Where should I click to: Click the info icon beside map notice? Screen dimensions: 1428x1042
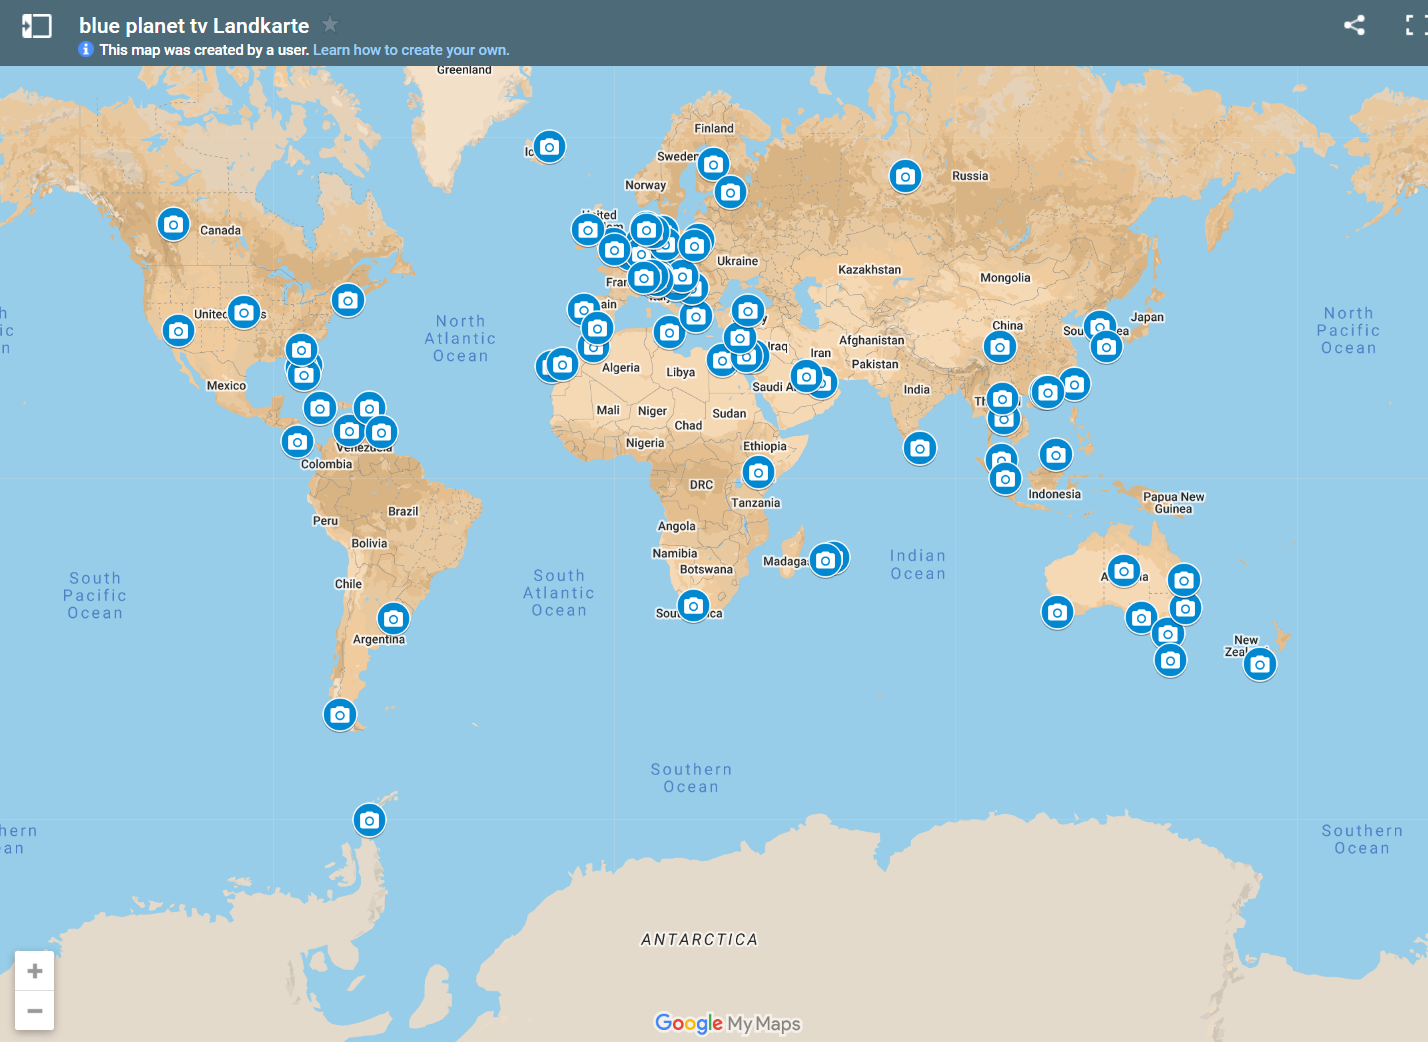[x=86, y=50]
